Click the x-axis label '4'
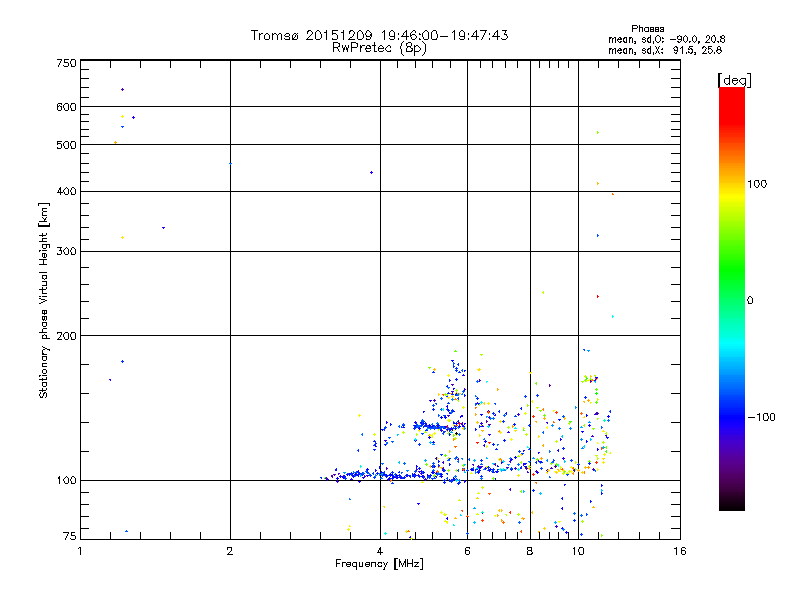This screenshot has width=800, height=600. click(x=380, y=551)
